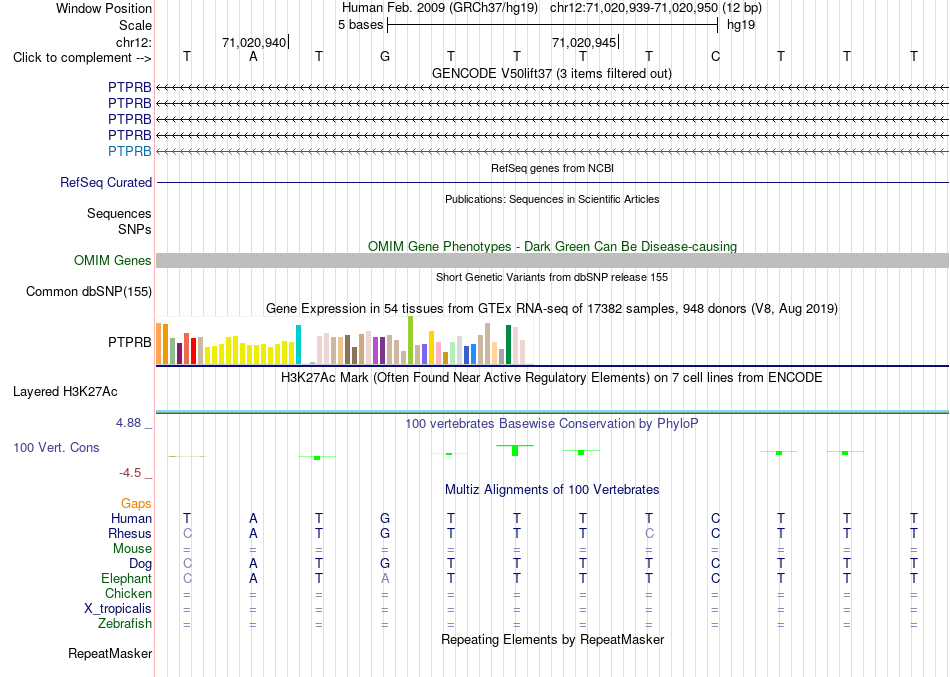Open the GTEx Gene Expression track title
The image size is (950, 677).
click(x=552, y=308)
